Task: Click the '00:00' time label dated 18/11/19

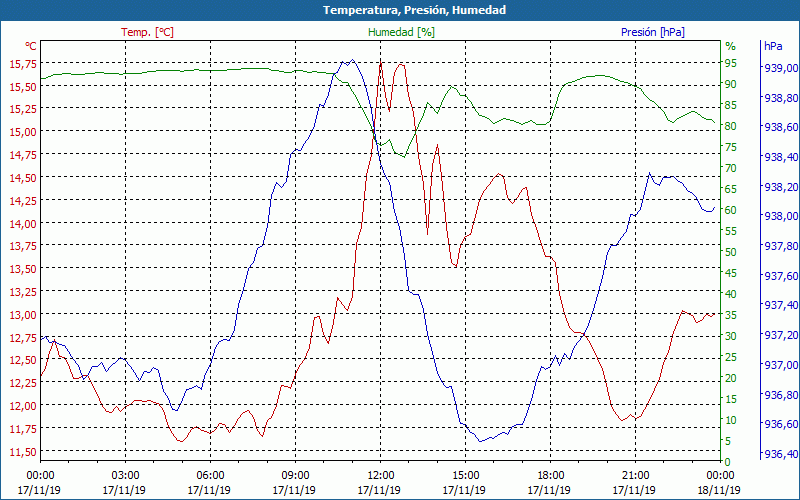Action: [720, 476]
